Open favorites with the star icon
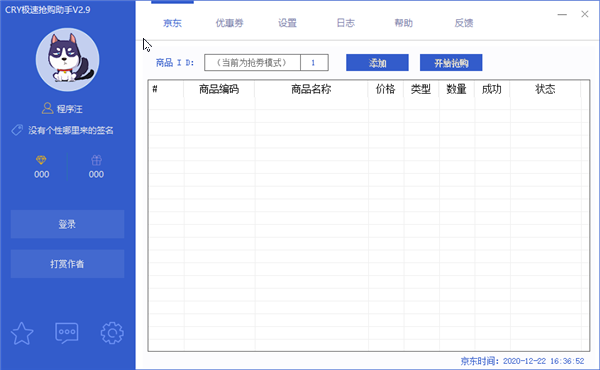This screenshot has height=370, width=600. point(22,333)
